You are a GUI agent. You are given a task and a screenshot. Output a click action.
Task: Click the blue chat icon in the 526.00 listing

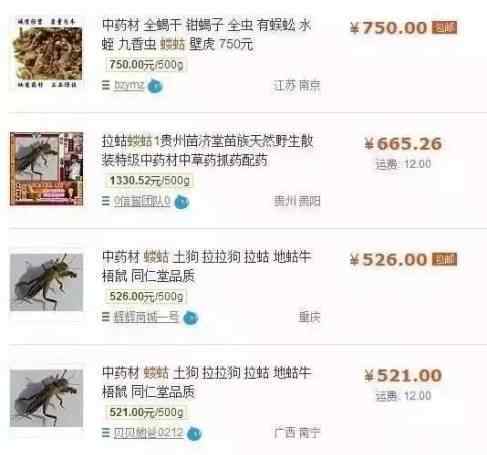(x=191, y=318)
